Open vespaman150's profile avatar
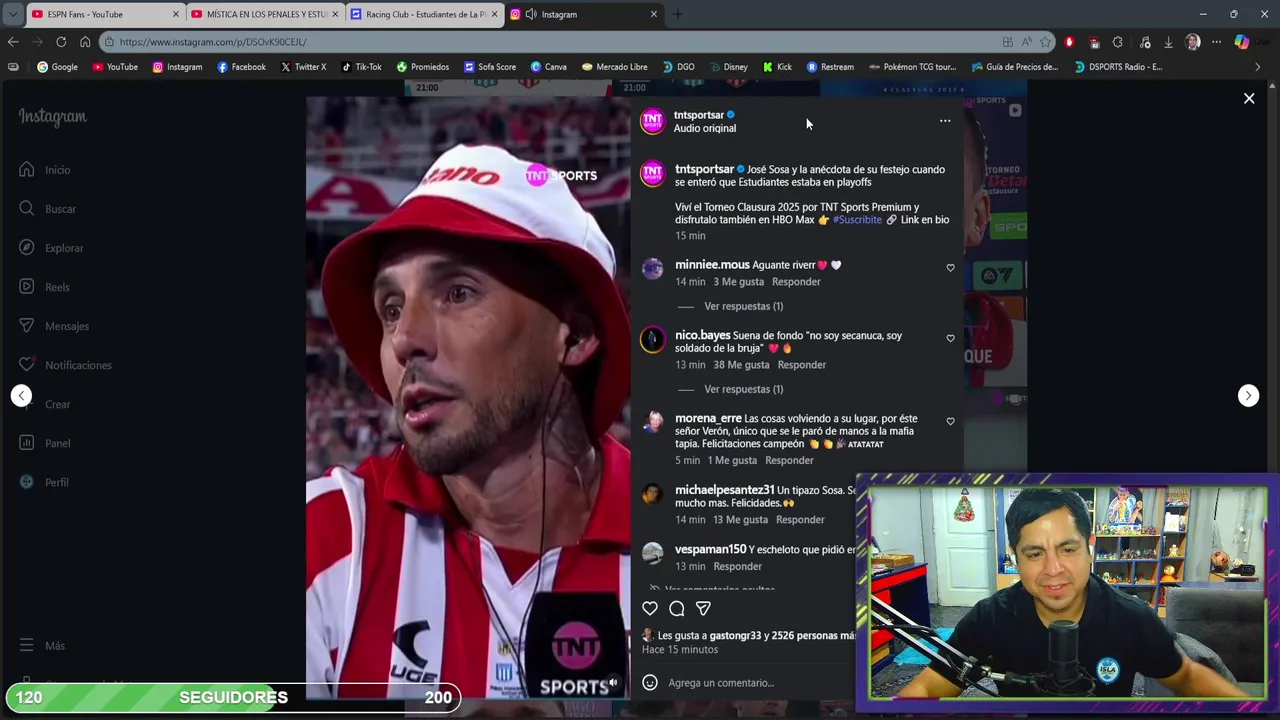This screenshot has height=720, width=1280. (x=652, y=553)
